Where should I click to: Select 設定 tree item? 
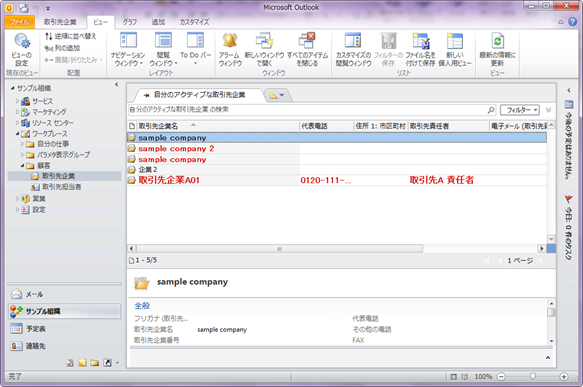coord(39,210)
